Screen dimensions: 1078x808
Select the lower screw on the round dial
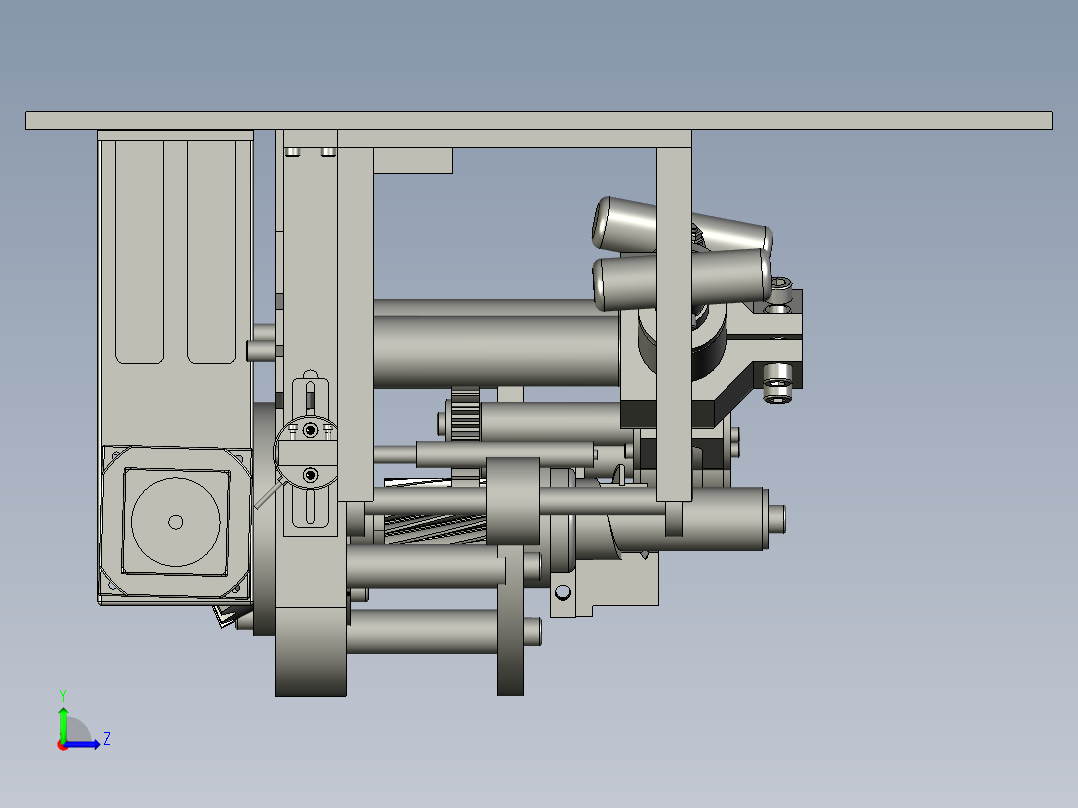pyautogui.click(x=311, y=475)
